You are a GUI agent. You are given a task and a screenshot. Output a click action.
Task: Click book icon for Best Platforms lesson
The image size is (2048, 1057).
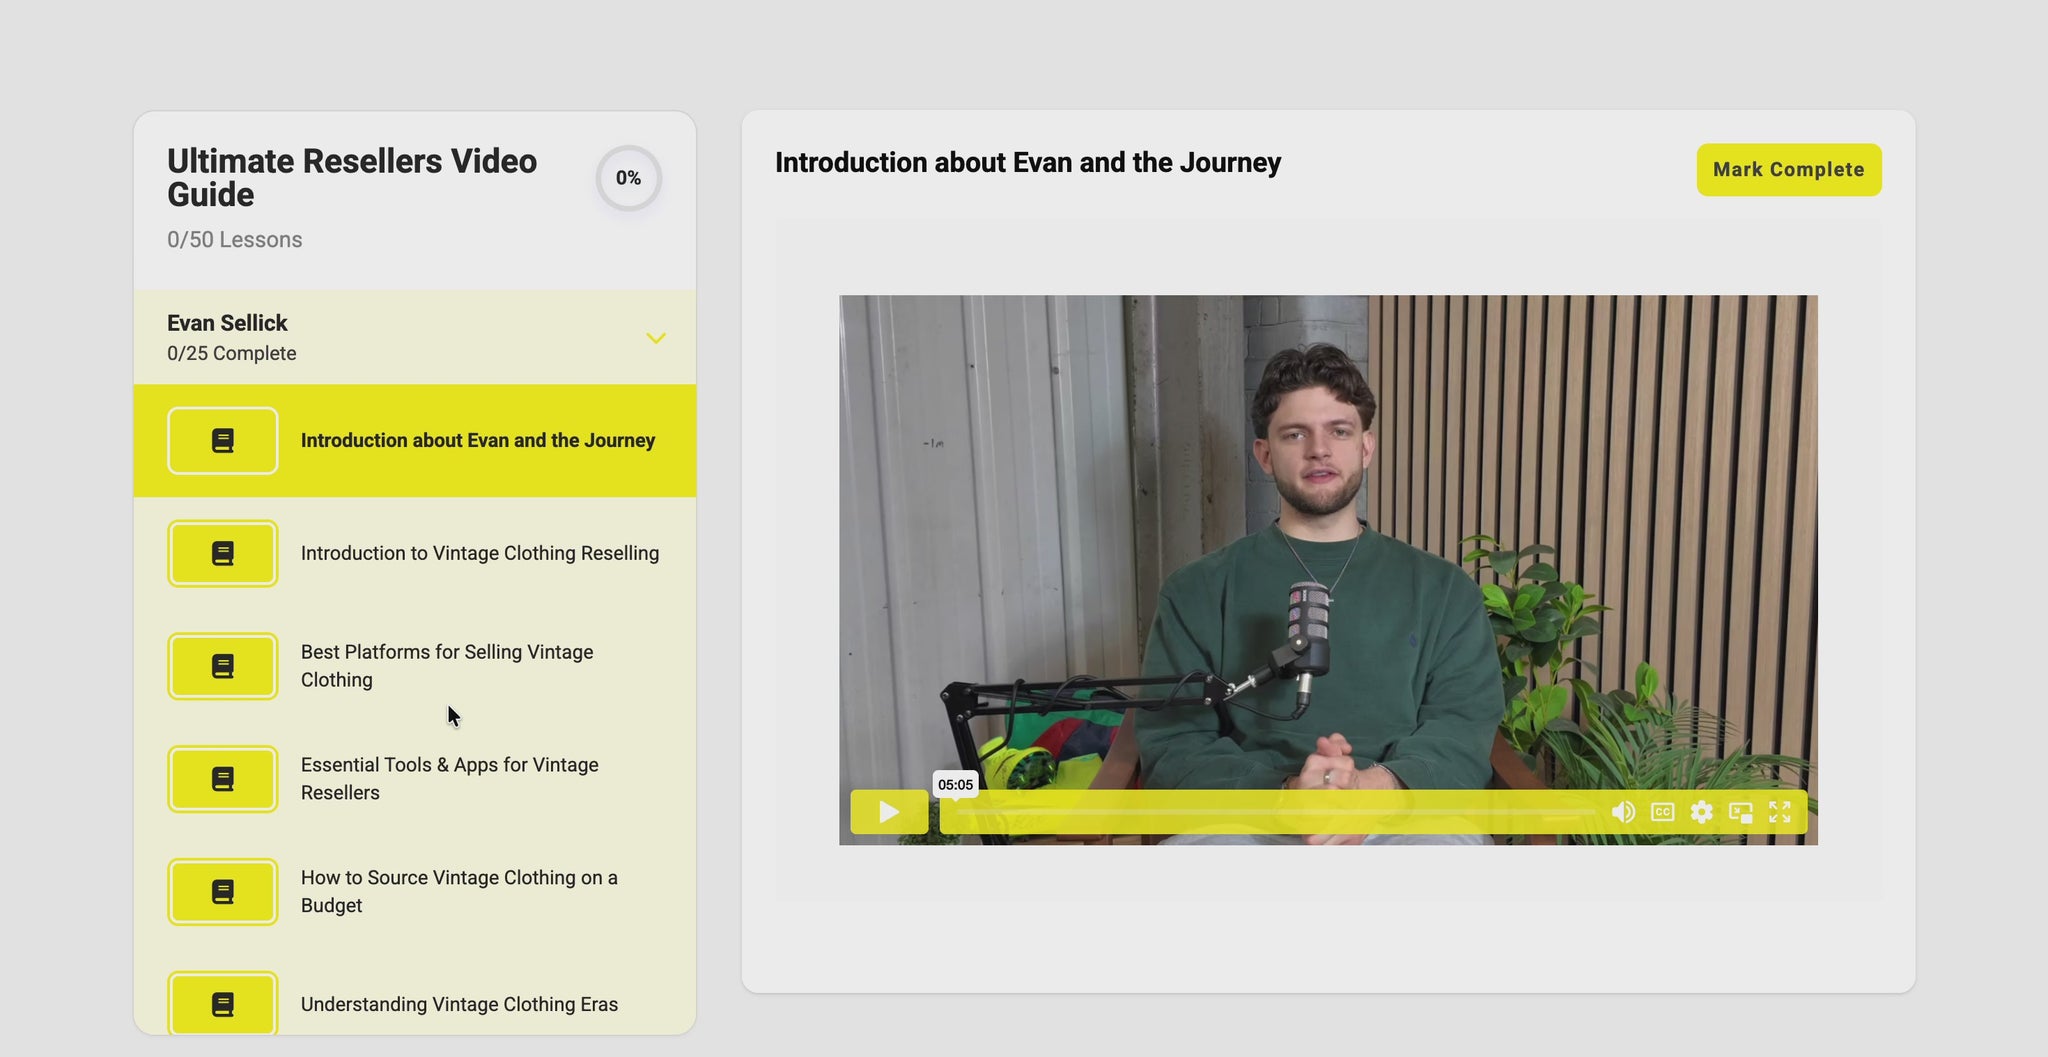[223, 667]
